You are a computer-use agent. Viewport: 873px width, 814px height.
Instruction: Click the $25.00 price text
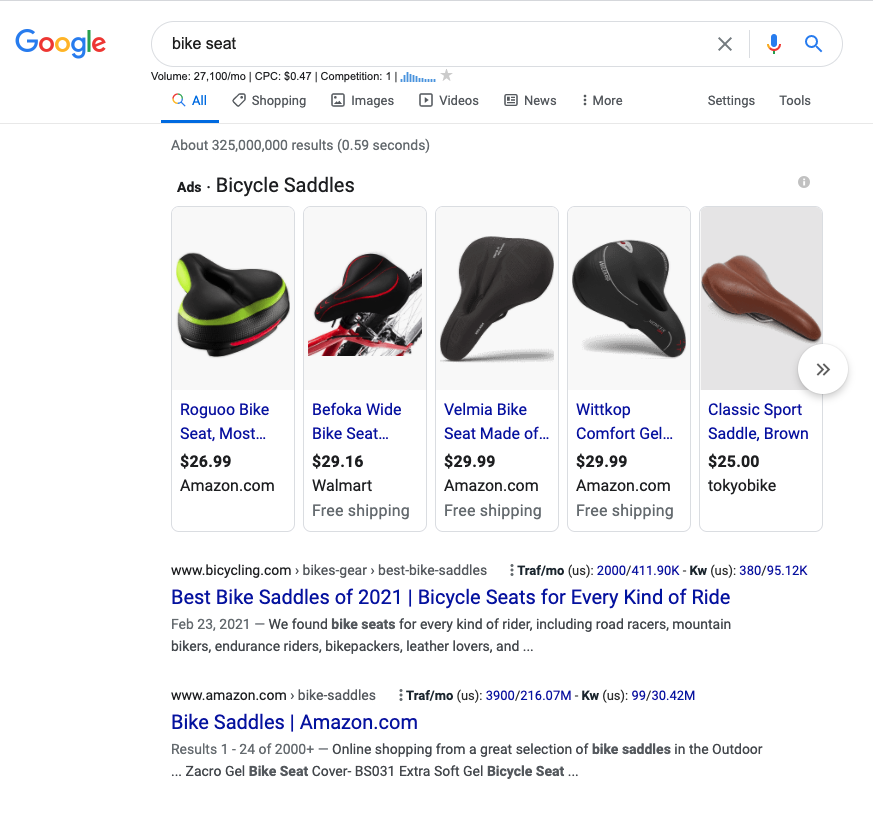tap(733, 462)
